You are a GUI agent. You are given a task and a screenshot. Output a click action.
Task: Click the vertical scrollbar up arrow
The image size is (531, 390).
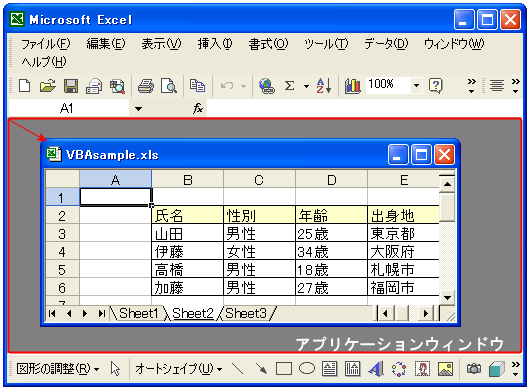click(x=447, y=184)
